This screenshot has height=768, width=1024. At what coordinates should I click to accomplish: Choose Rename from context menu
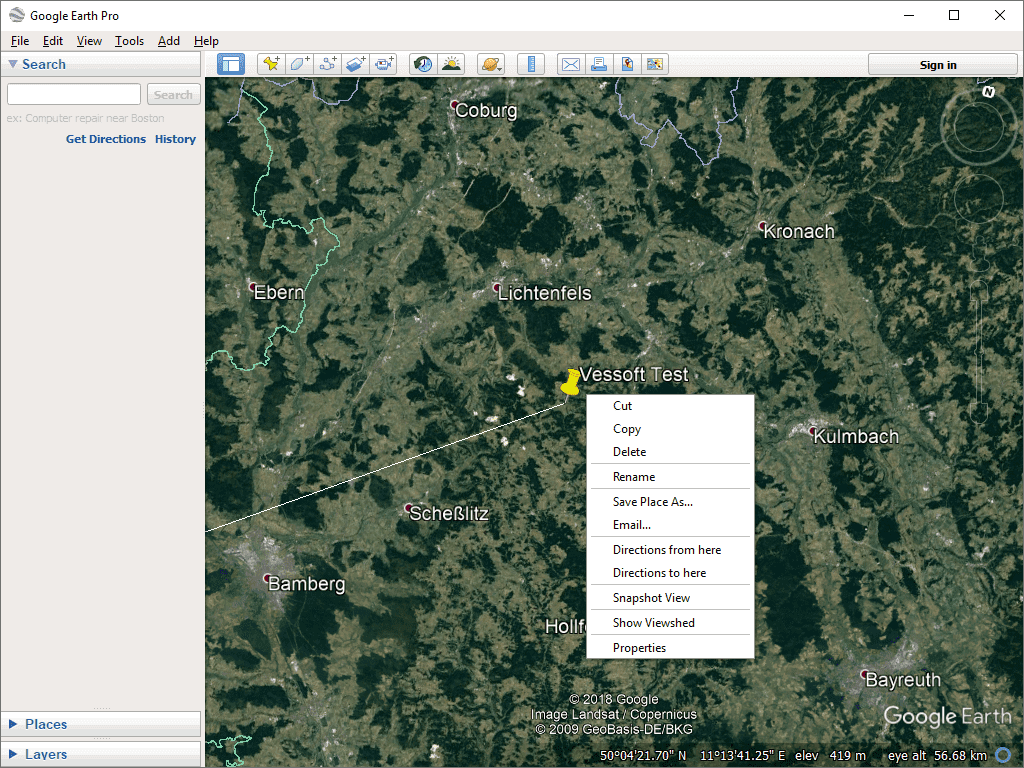click(x=670, y=477)
